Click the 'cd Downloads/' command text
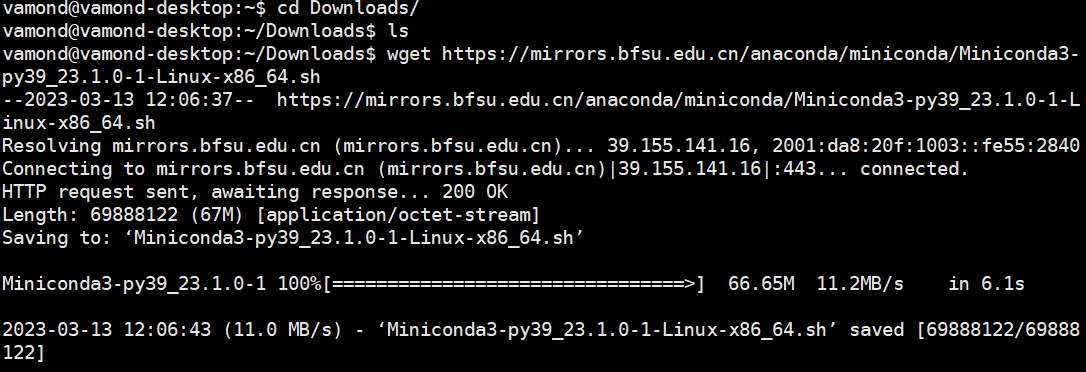This screenshot has width=1086, height=372. (x=348, y=8)
